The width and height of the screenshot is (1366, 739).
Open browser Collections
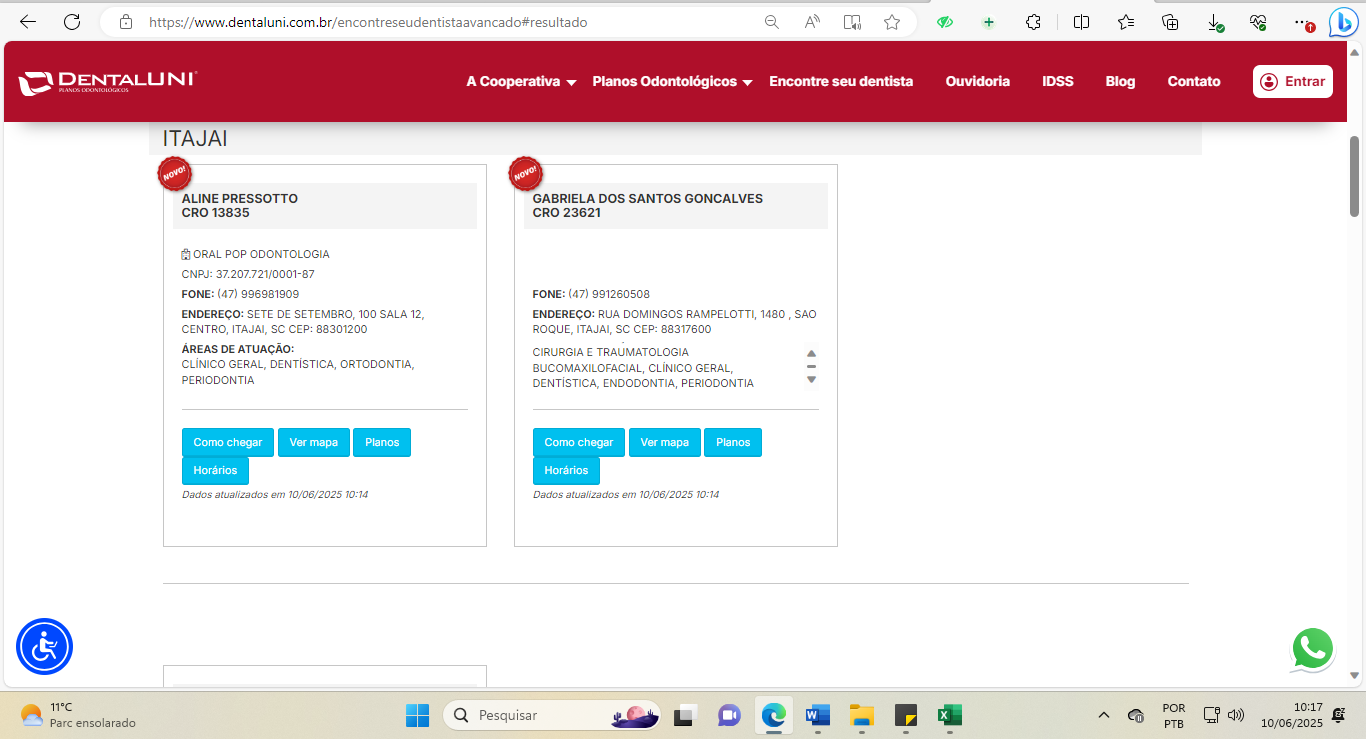[x=1170, y=22]
